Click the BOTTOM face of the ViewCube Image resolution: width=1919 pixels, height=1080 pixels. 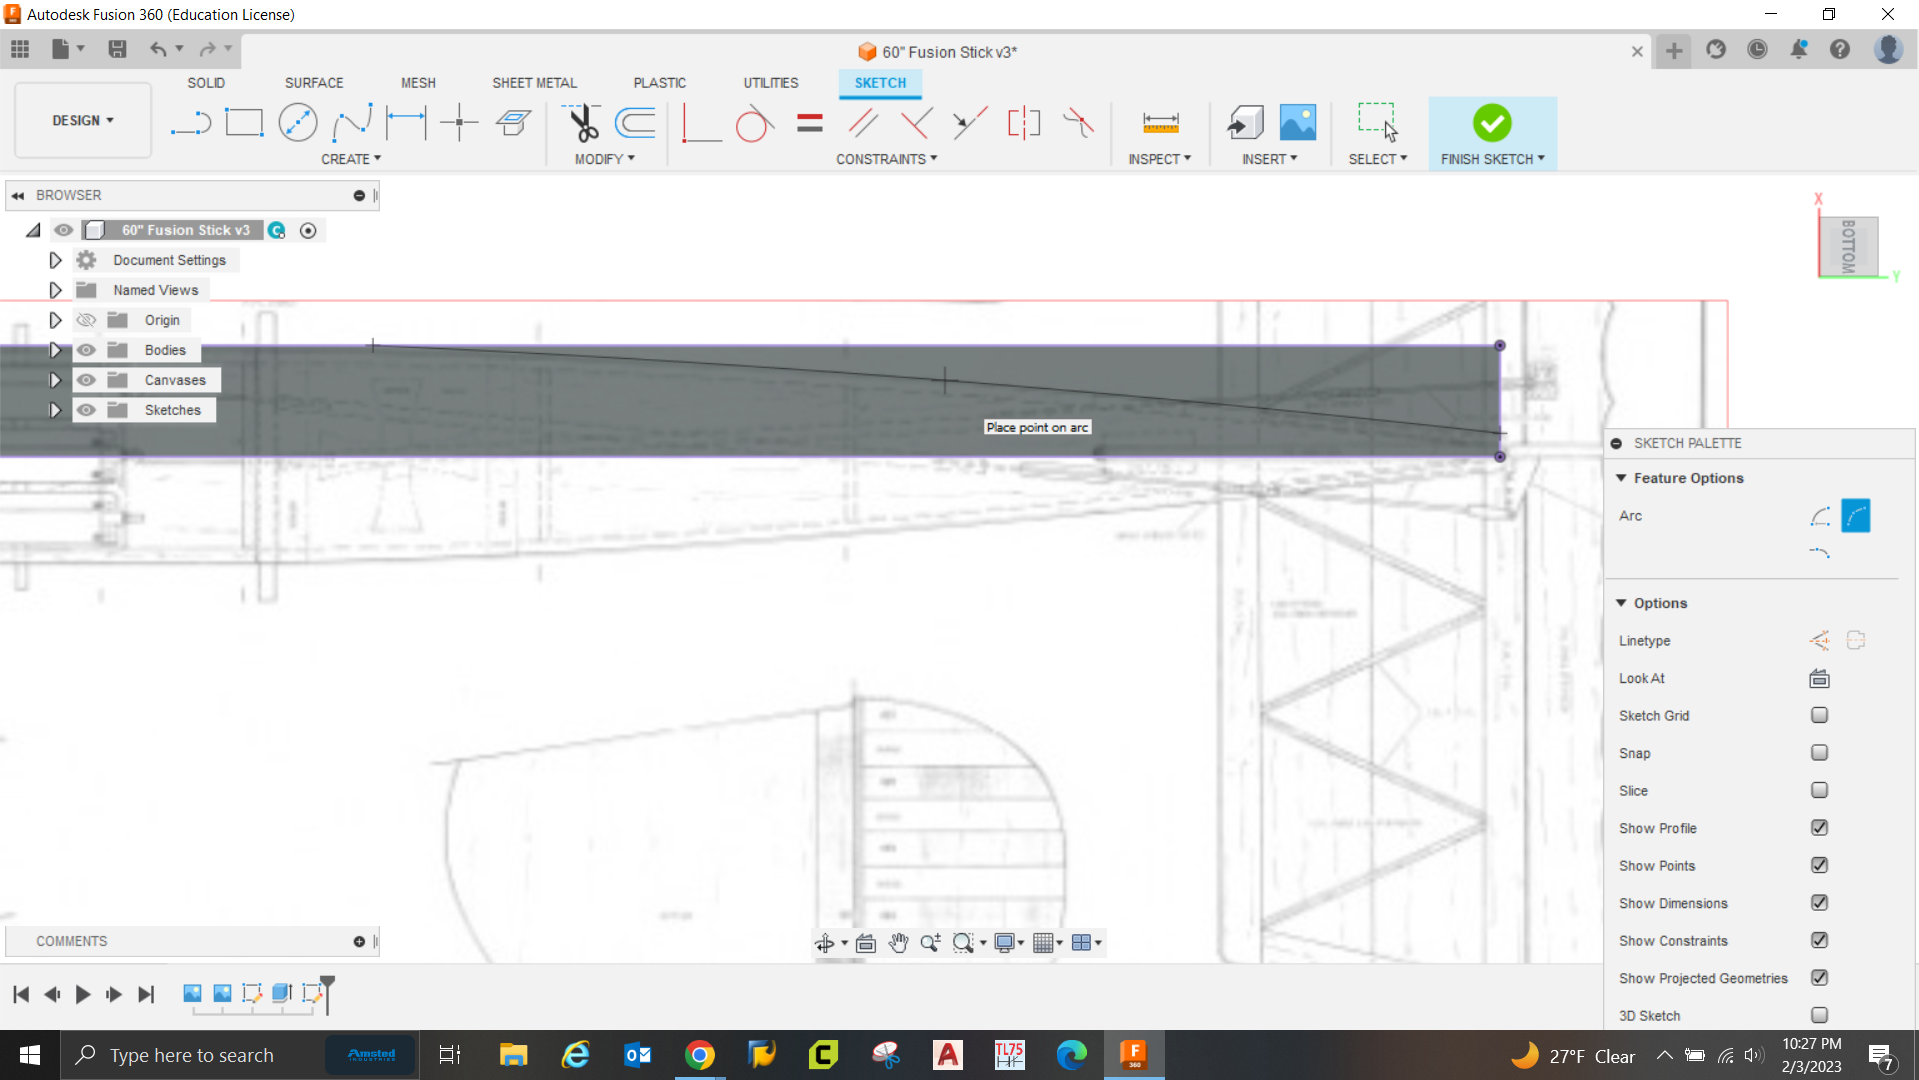[1848, 246]
